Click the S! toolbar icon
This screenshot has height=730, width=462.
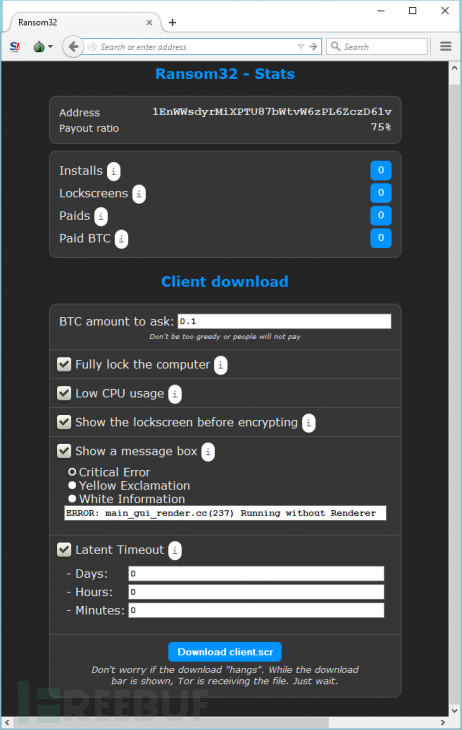pos(15,47)
